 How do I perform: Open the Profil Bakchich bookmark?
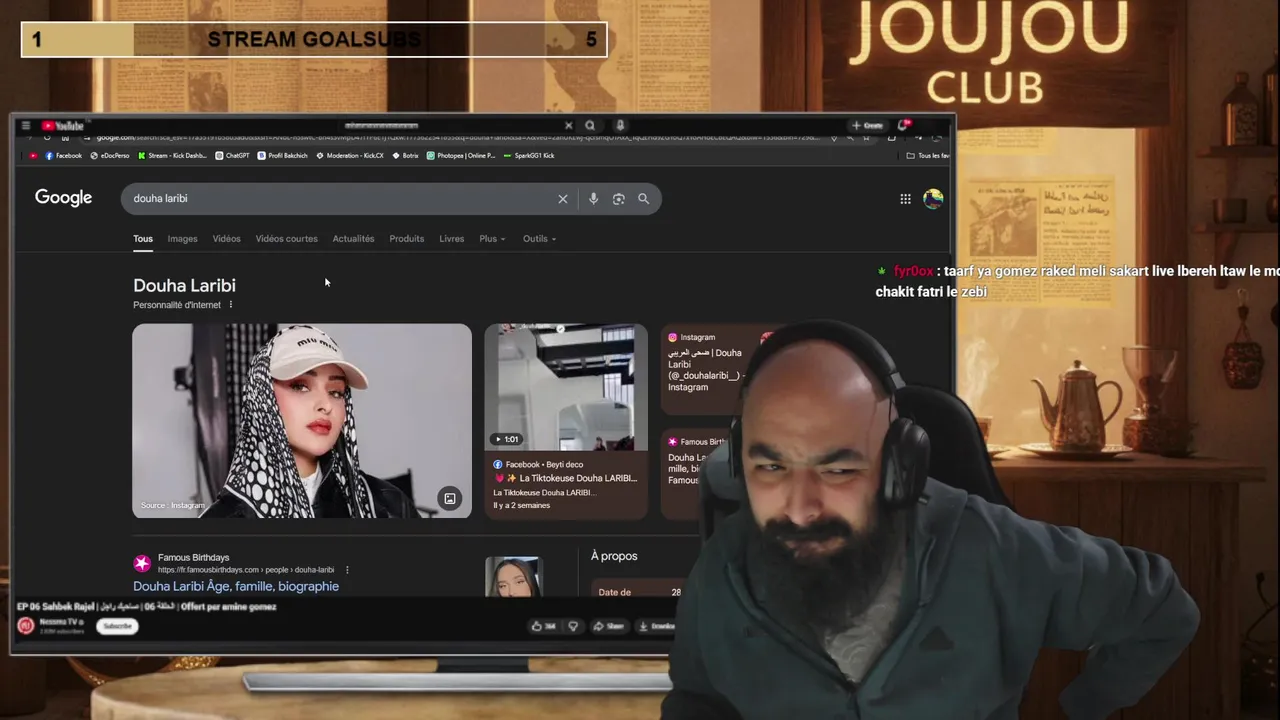pyautogui.click(x=283, y=156)
